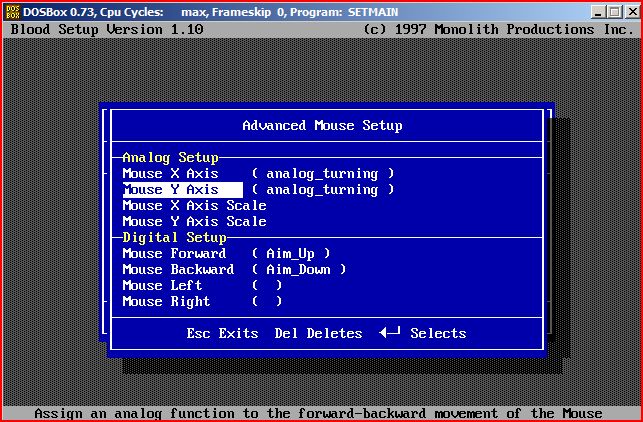Click the status bar help text
Image resolution: width=643 pixels, height=422 pixels.
tap(319, 413)
